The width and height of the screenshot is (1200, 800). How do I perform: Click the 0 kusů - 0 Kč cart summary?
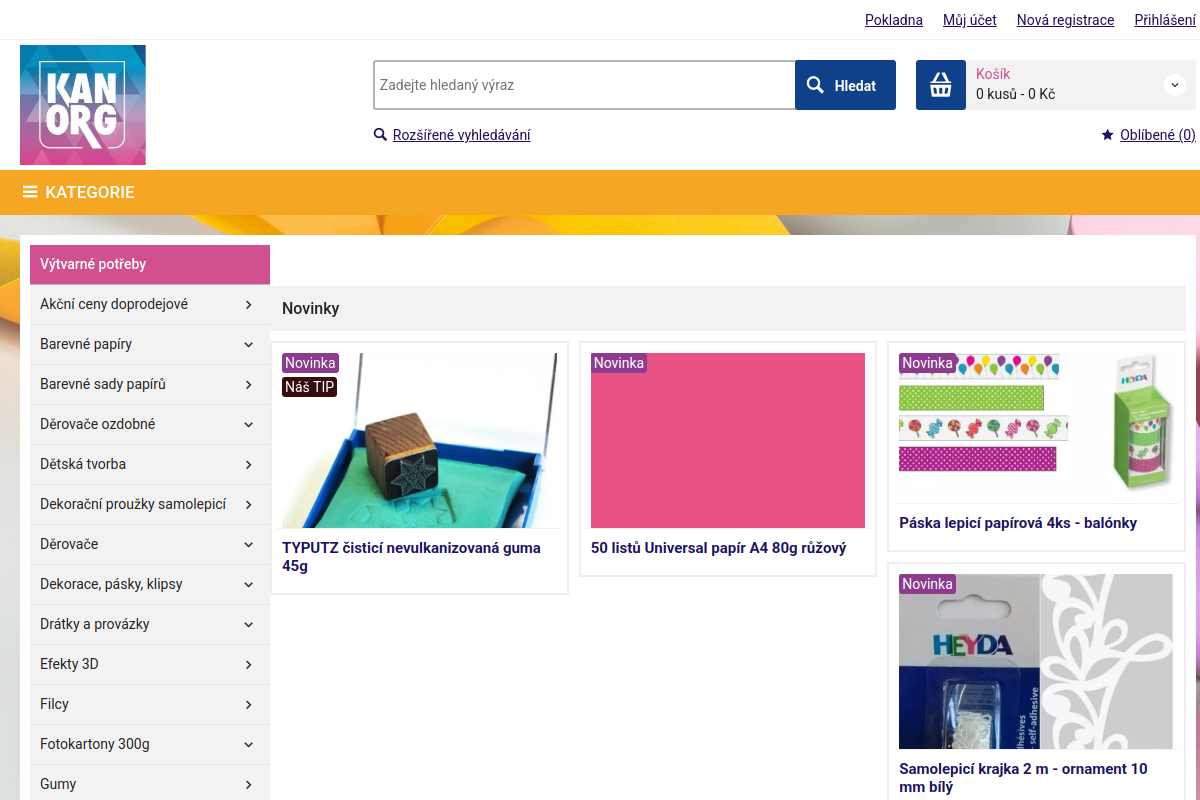click(x=1015, y=94)
